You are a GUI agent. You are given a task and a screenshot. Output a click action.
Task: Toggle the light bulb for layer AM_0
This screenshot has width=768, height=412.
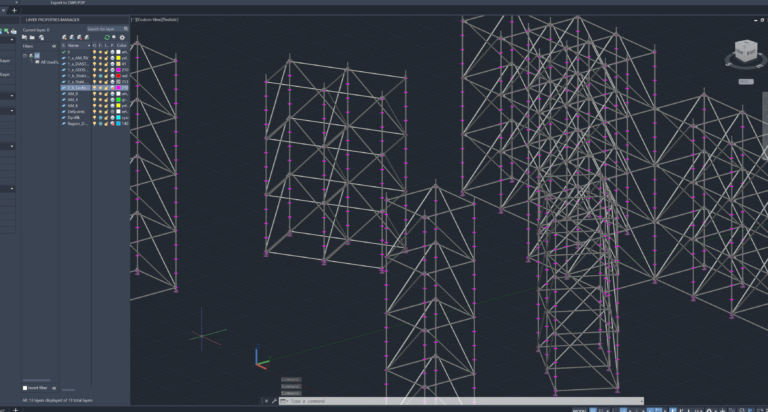point(95,94)
